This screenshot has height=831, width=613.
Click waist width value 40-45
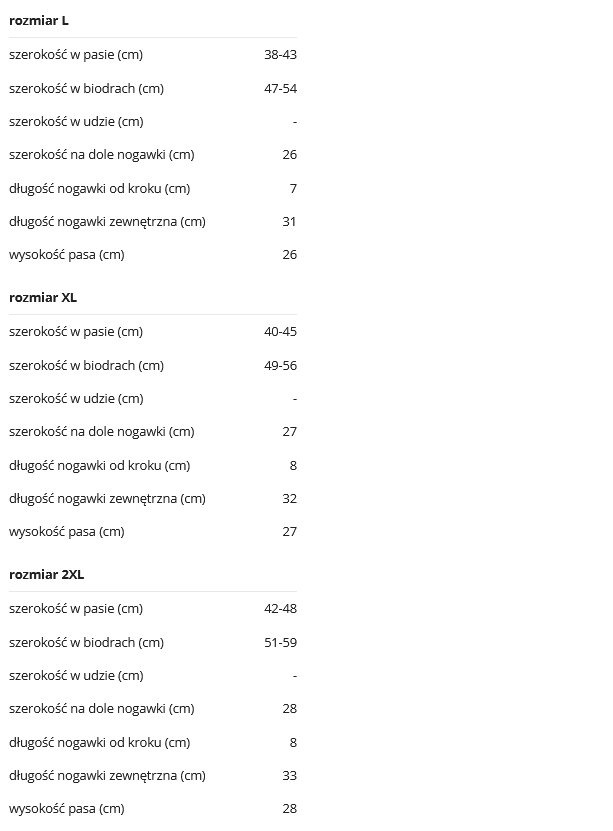tap(280, 332)
